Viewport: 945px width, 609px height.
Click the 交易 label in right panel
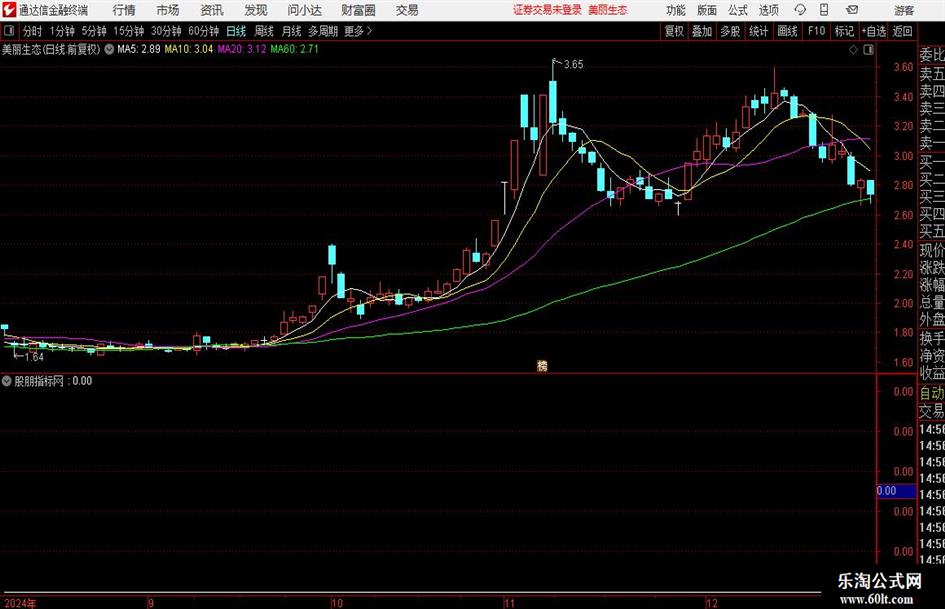point(932,411)
